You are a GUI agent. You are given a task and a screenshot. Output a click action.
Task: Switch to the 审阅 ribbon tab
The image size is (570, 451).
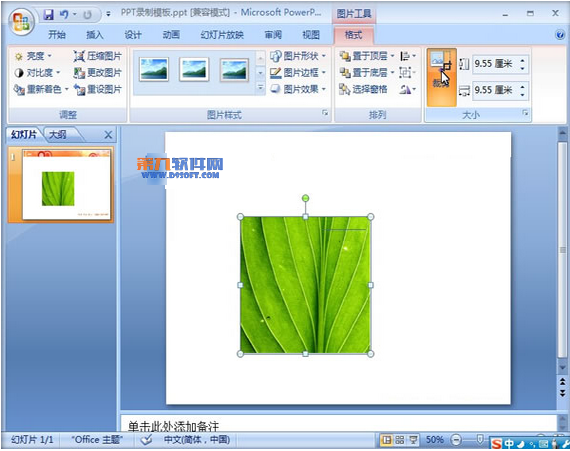[273, 35]
